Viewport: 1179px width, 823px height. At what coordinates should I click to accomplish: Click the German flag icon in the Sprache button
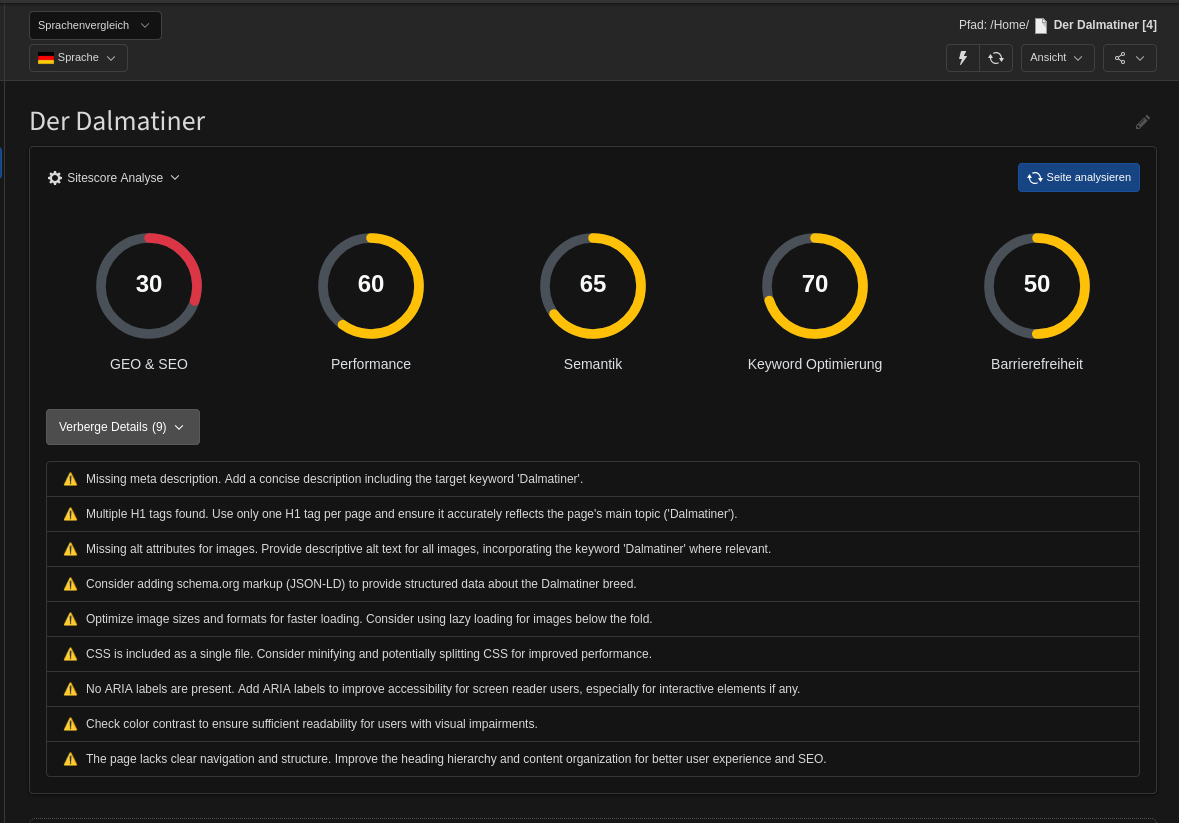[x=46, y=57]
